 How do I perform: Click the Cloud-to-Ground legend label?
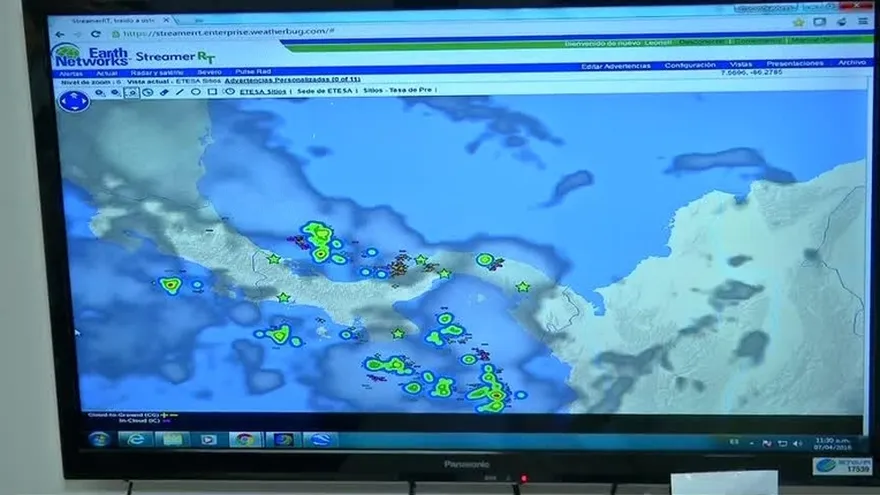click(x=123, y=415)
